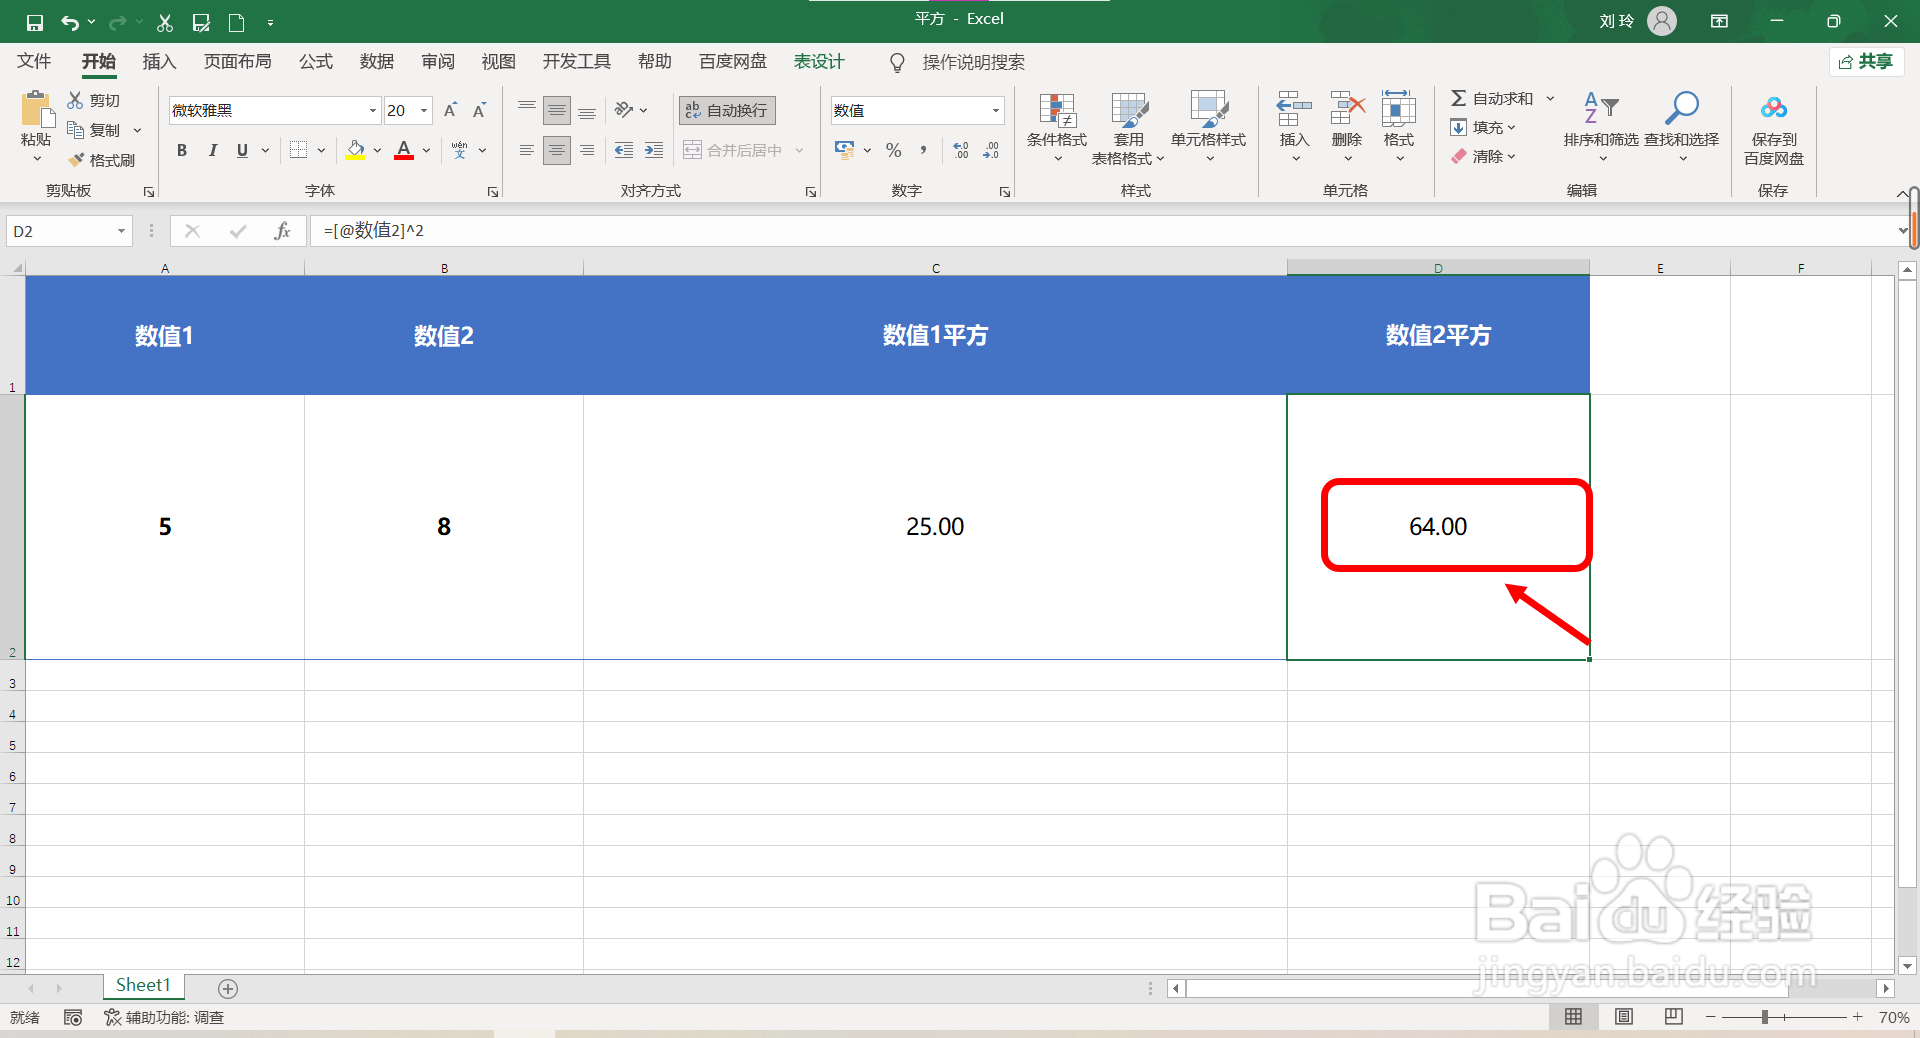Add a new worksheet
Viewport: 1920px width, 1038px height.
(228, 988)
